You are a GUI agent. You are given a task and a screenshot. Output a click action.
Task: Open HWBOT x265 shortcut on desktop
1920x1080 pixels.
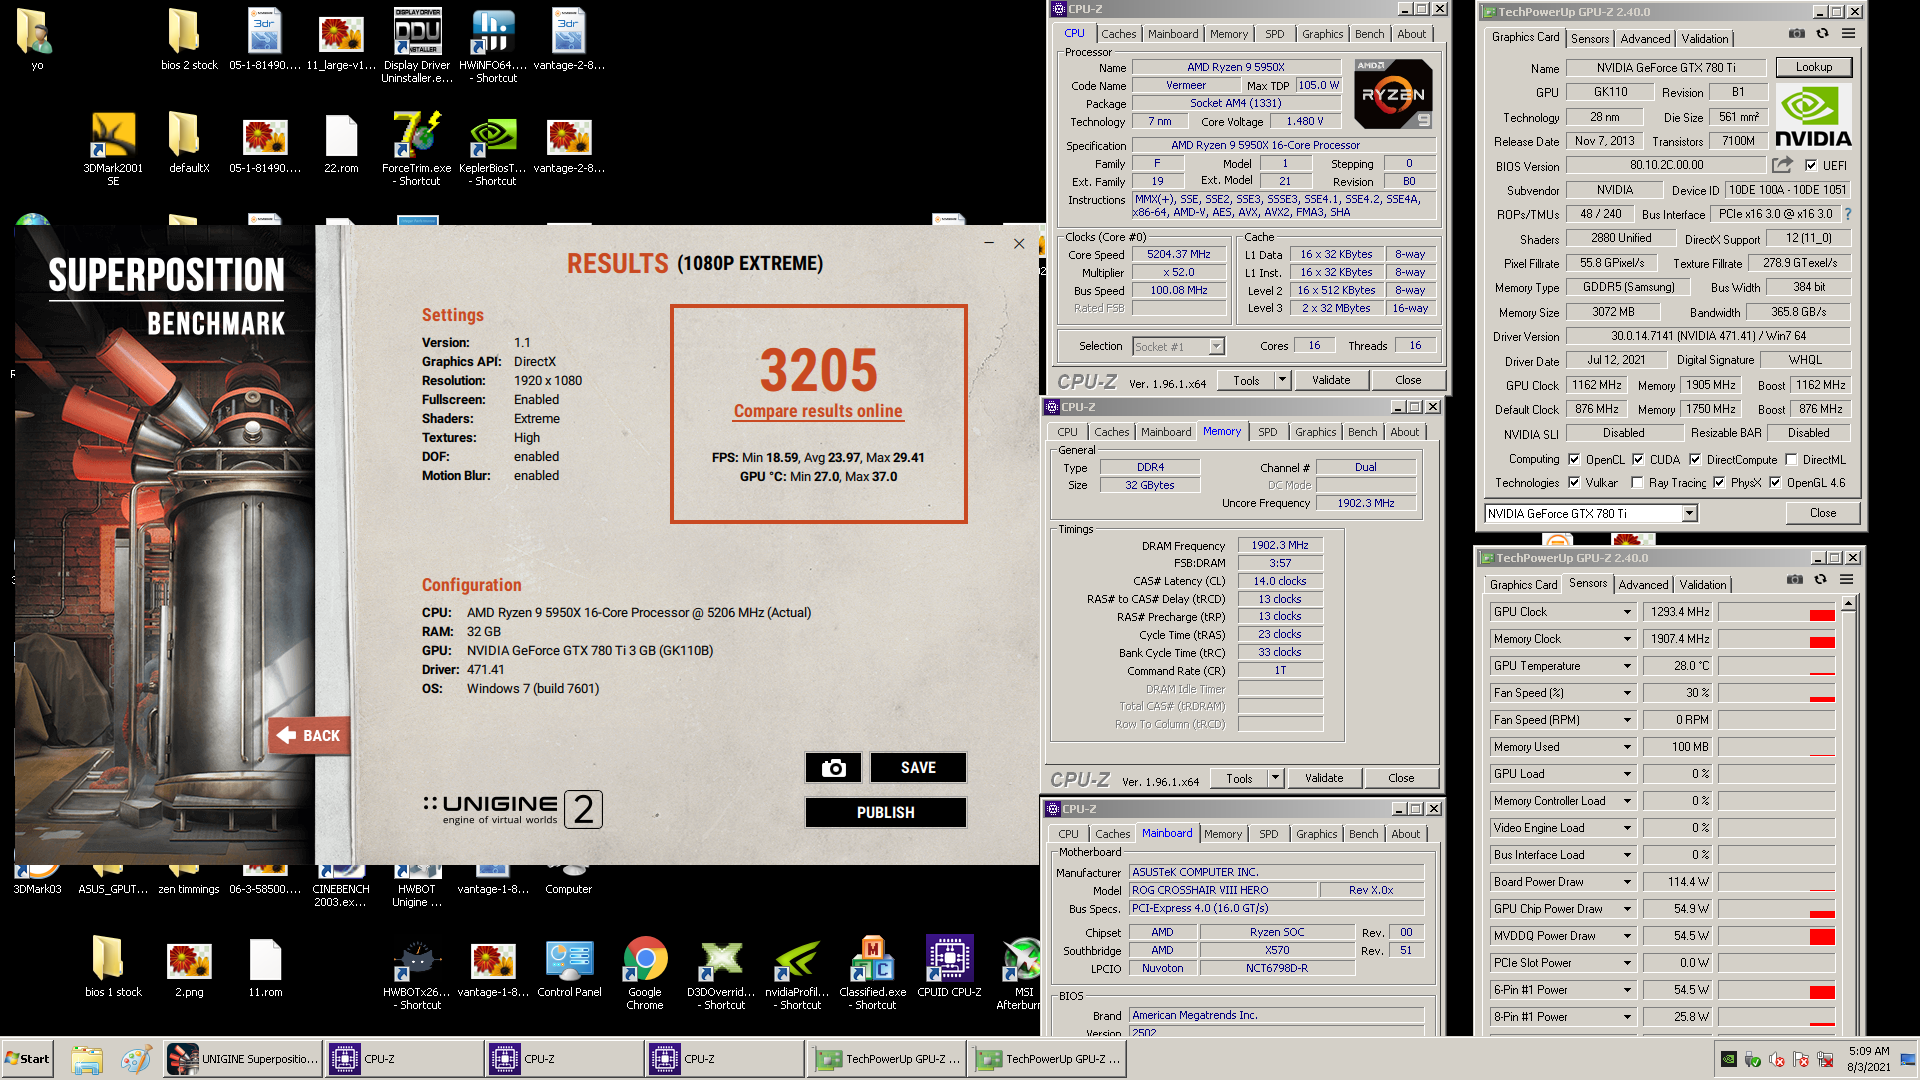point(417,973)
